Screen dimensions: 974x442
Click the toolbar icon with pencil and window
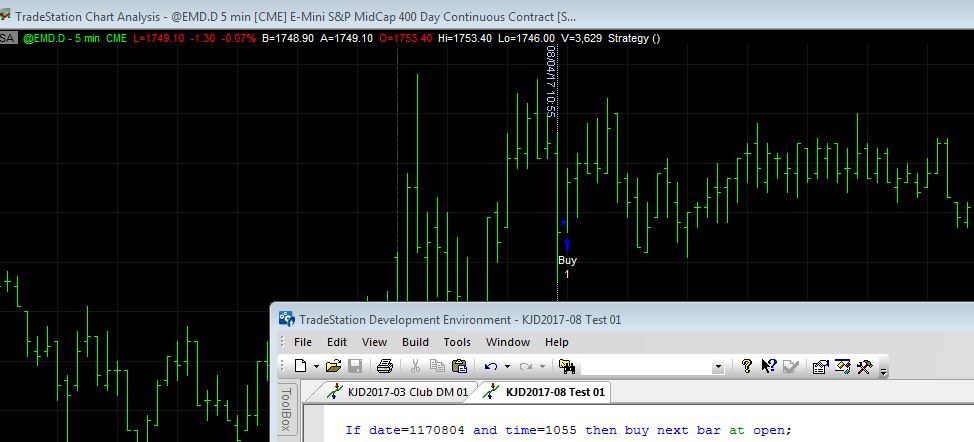[x=843, y=366]
